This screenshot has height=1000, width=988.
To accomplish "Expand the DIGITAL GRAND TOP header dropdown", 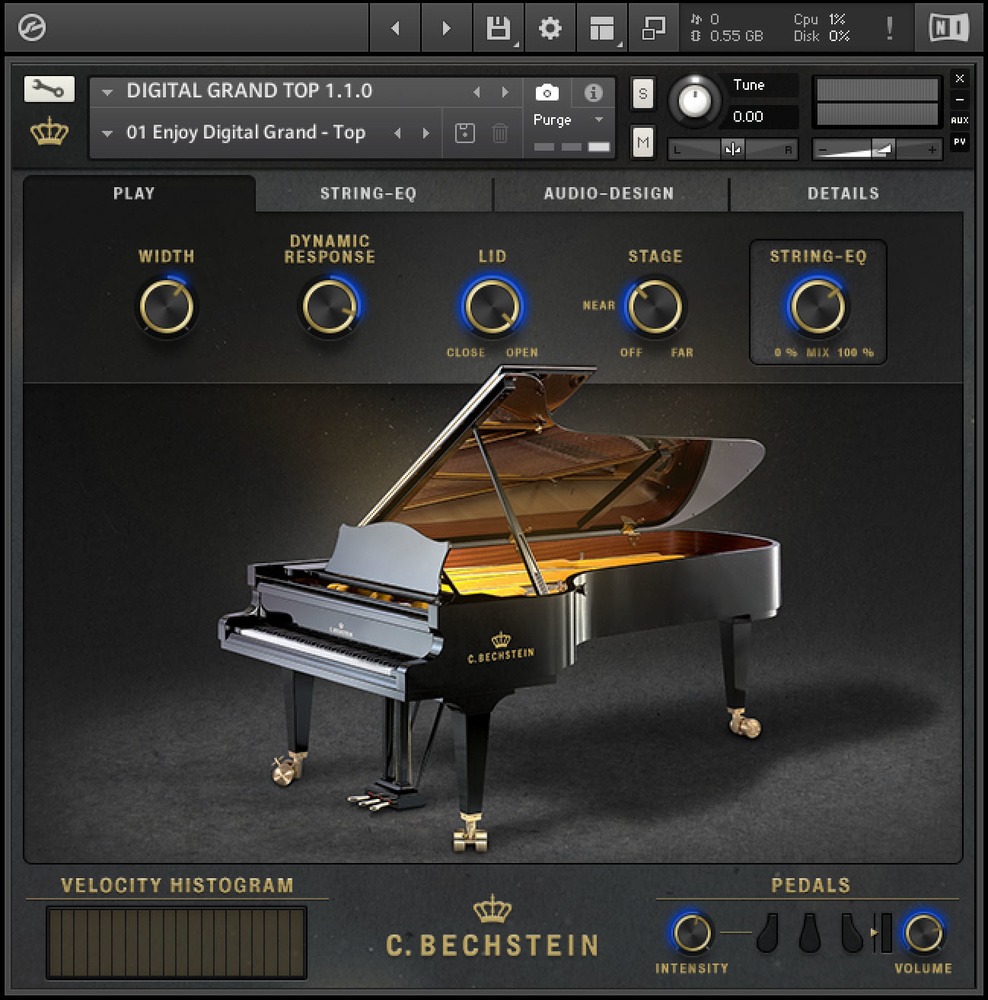I will 107,91.
